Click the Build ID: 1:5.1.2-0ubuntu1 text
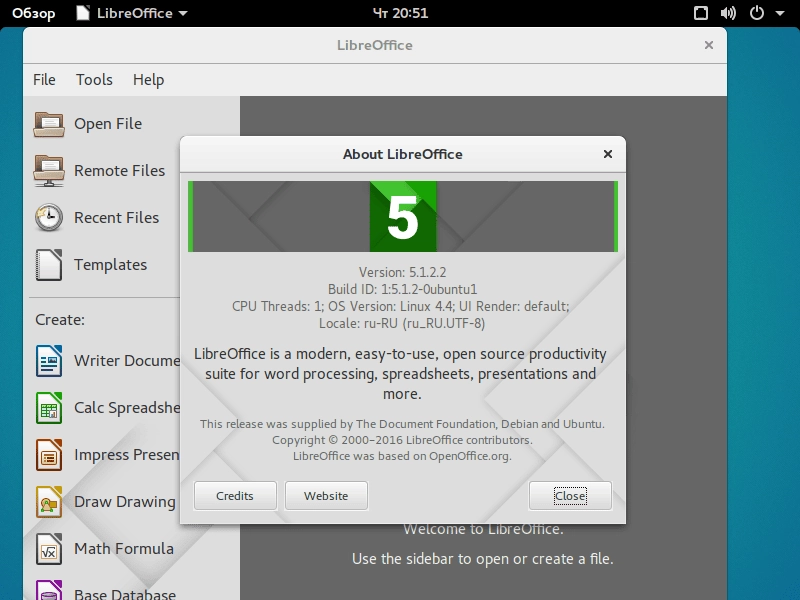Image resolution: width=800 pixels, height=600 pixels. [x=403, y=289]
